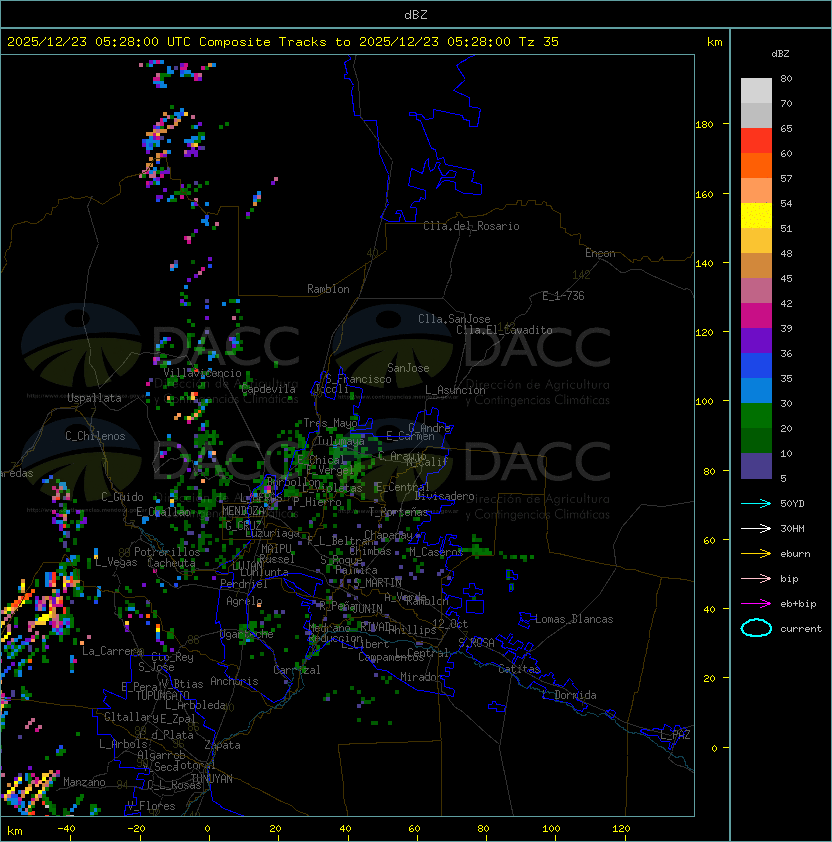Click the Manzano label near bottom left
Screen dimensions: 832x842
[x=84, y=782]
